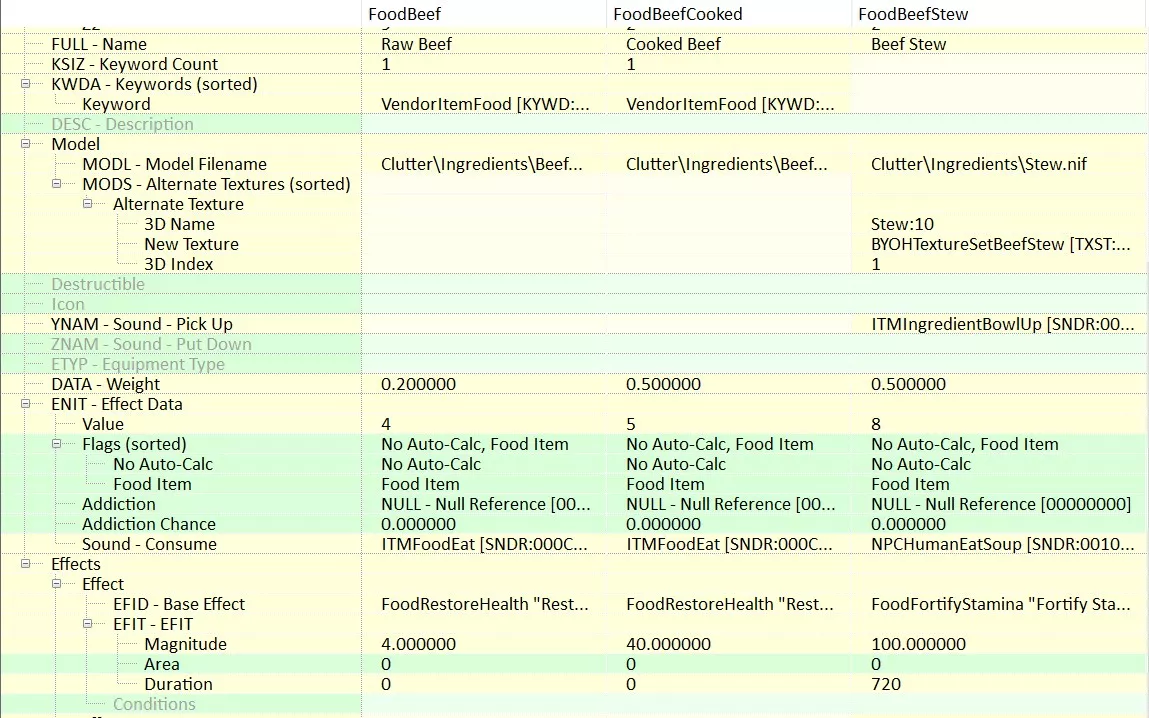Collapse the Effect child node
The width and height of the screenshot is (1149, 718).
coord(56,584)
